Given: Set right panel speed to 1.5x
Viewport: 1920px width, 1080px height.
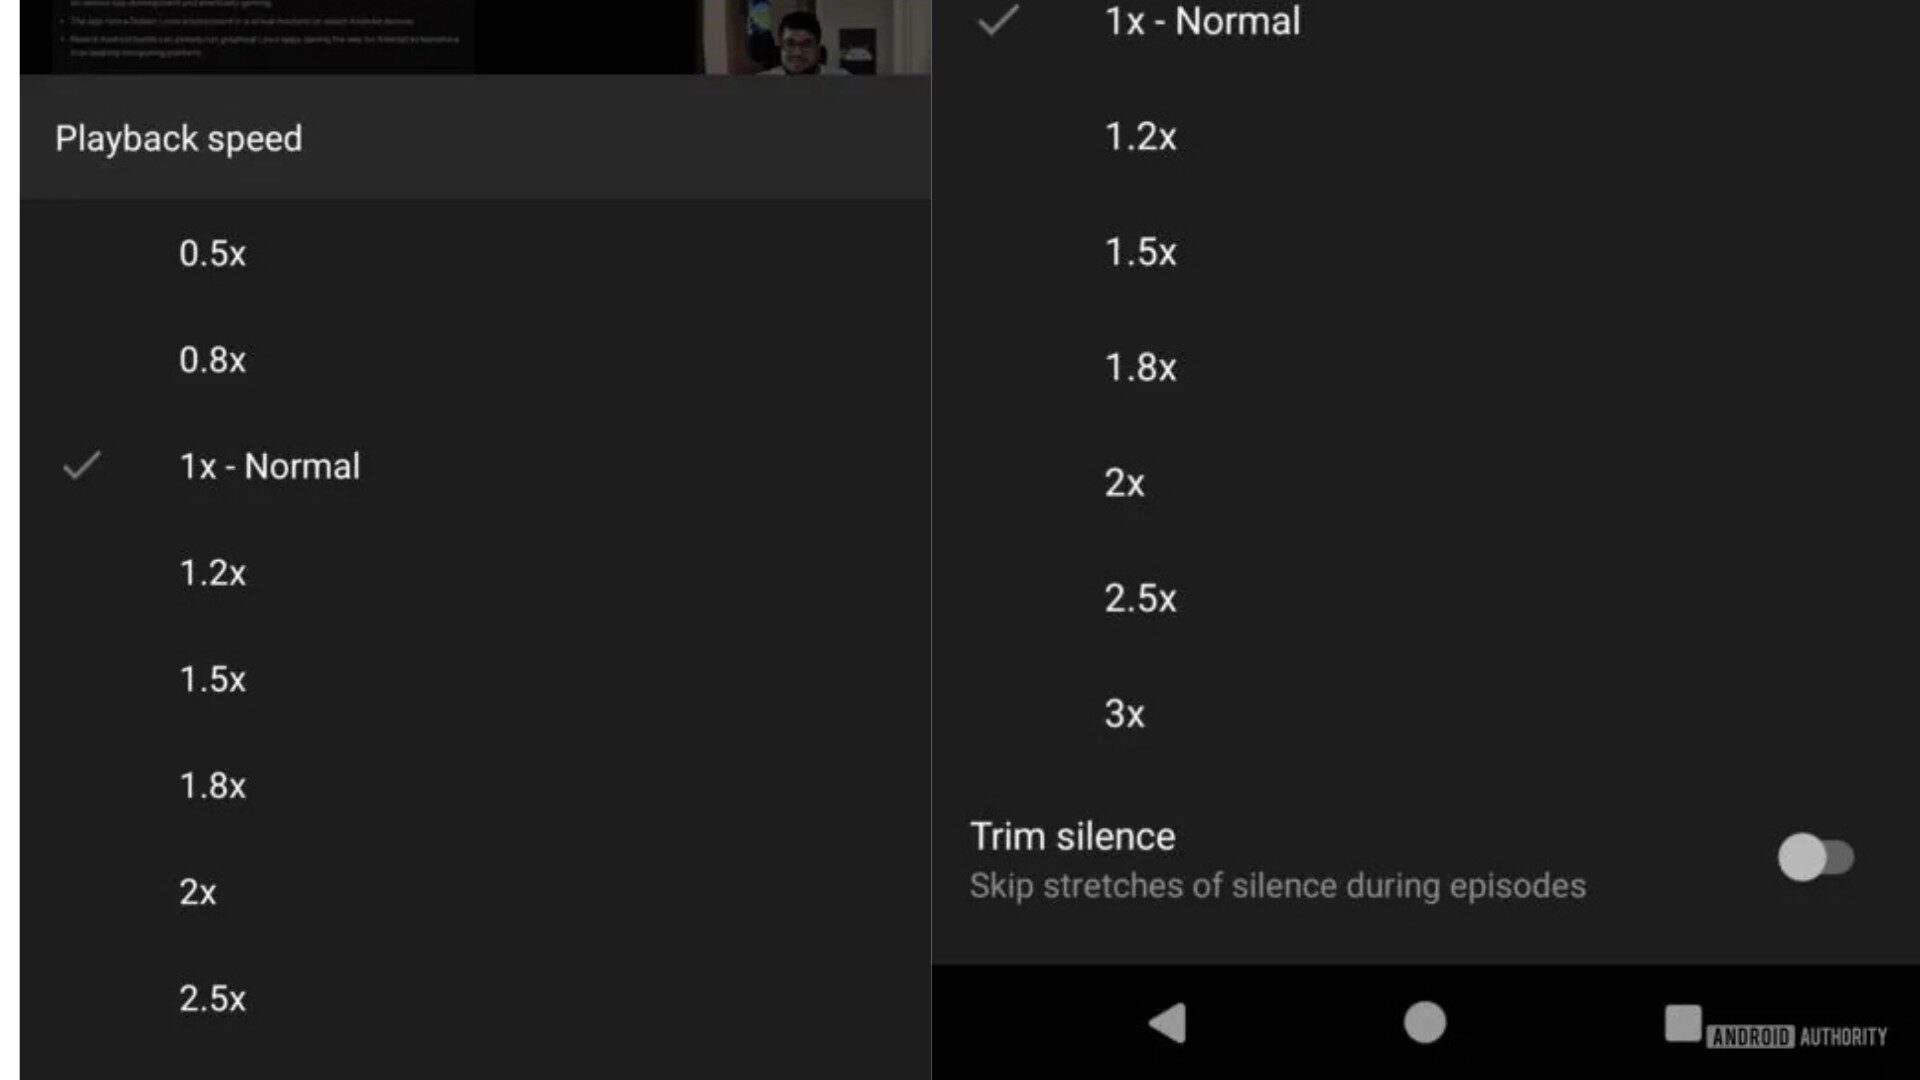Looking at the screenshot, I should tap(1140, 252).
